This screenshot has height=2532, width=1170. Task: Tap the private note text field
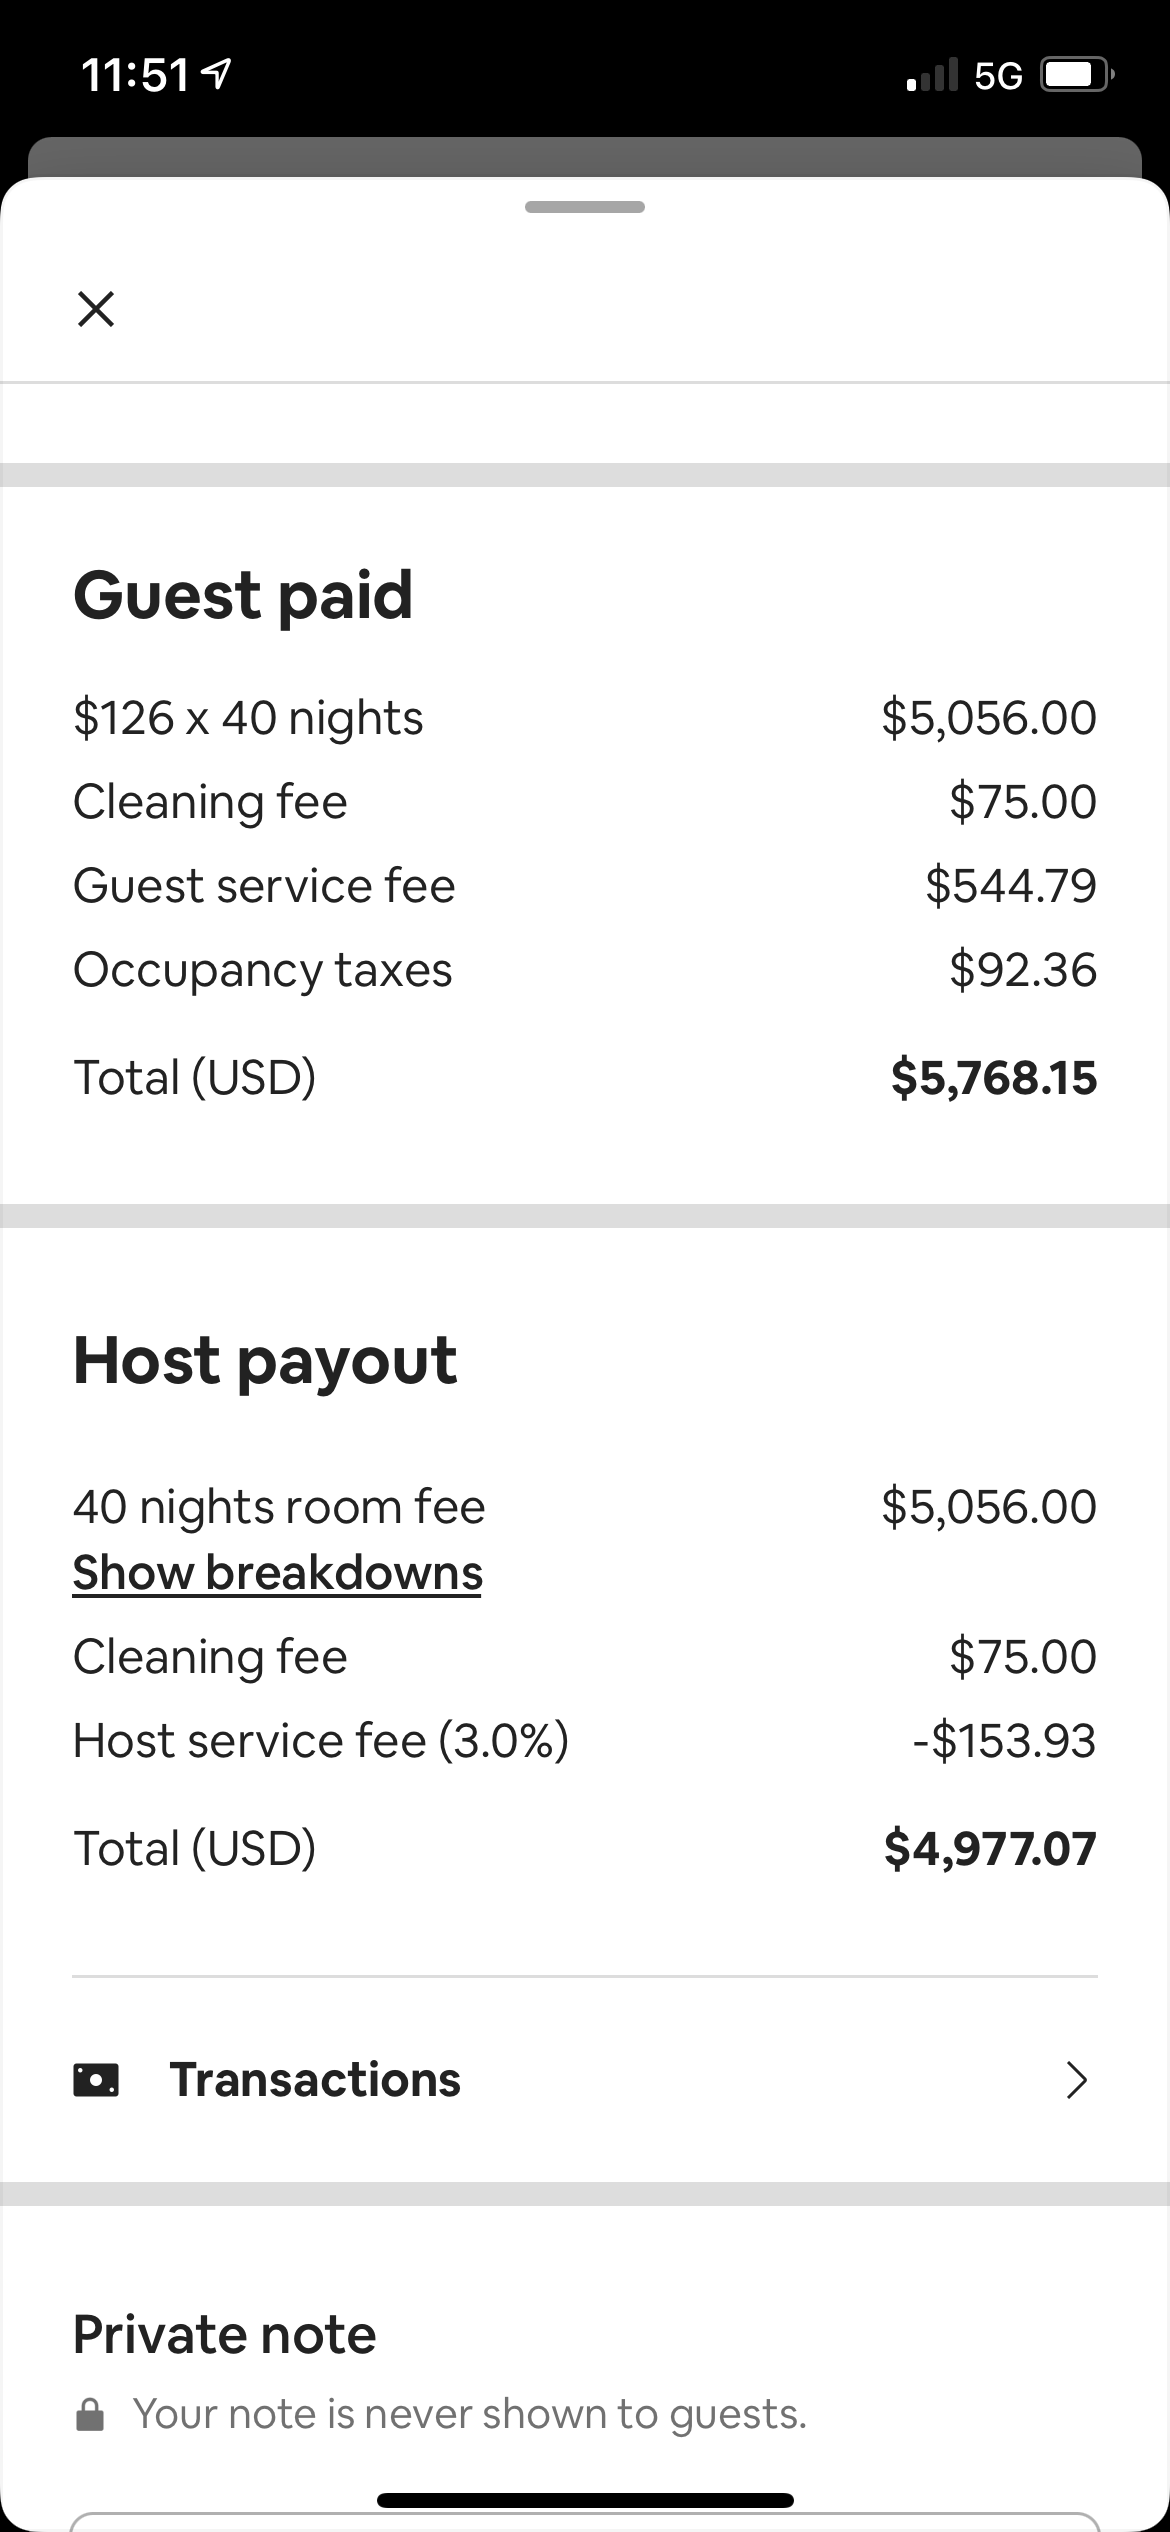click(x=585, y=2522)
